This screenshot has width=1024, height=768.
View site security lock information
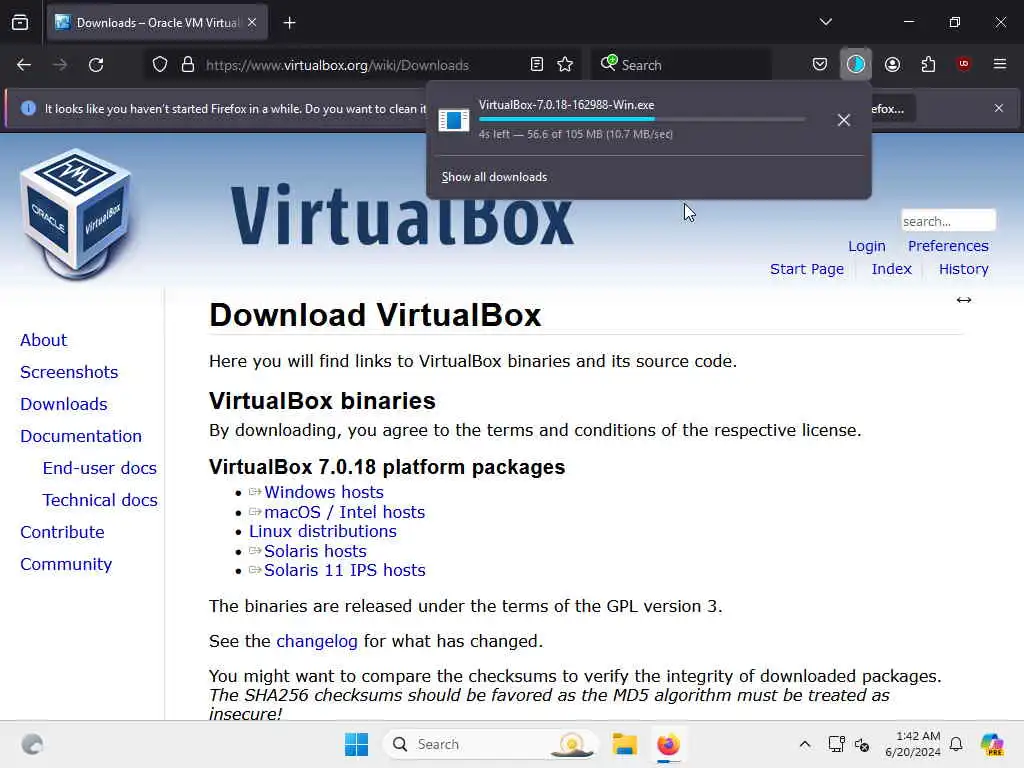point(188,65)
